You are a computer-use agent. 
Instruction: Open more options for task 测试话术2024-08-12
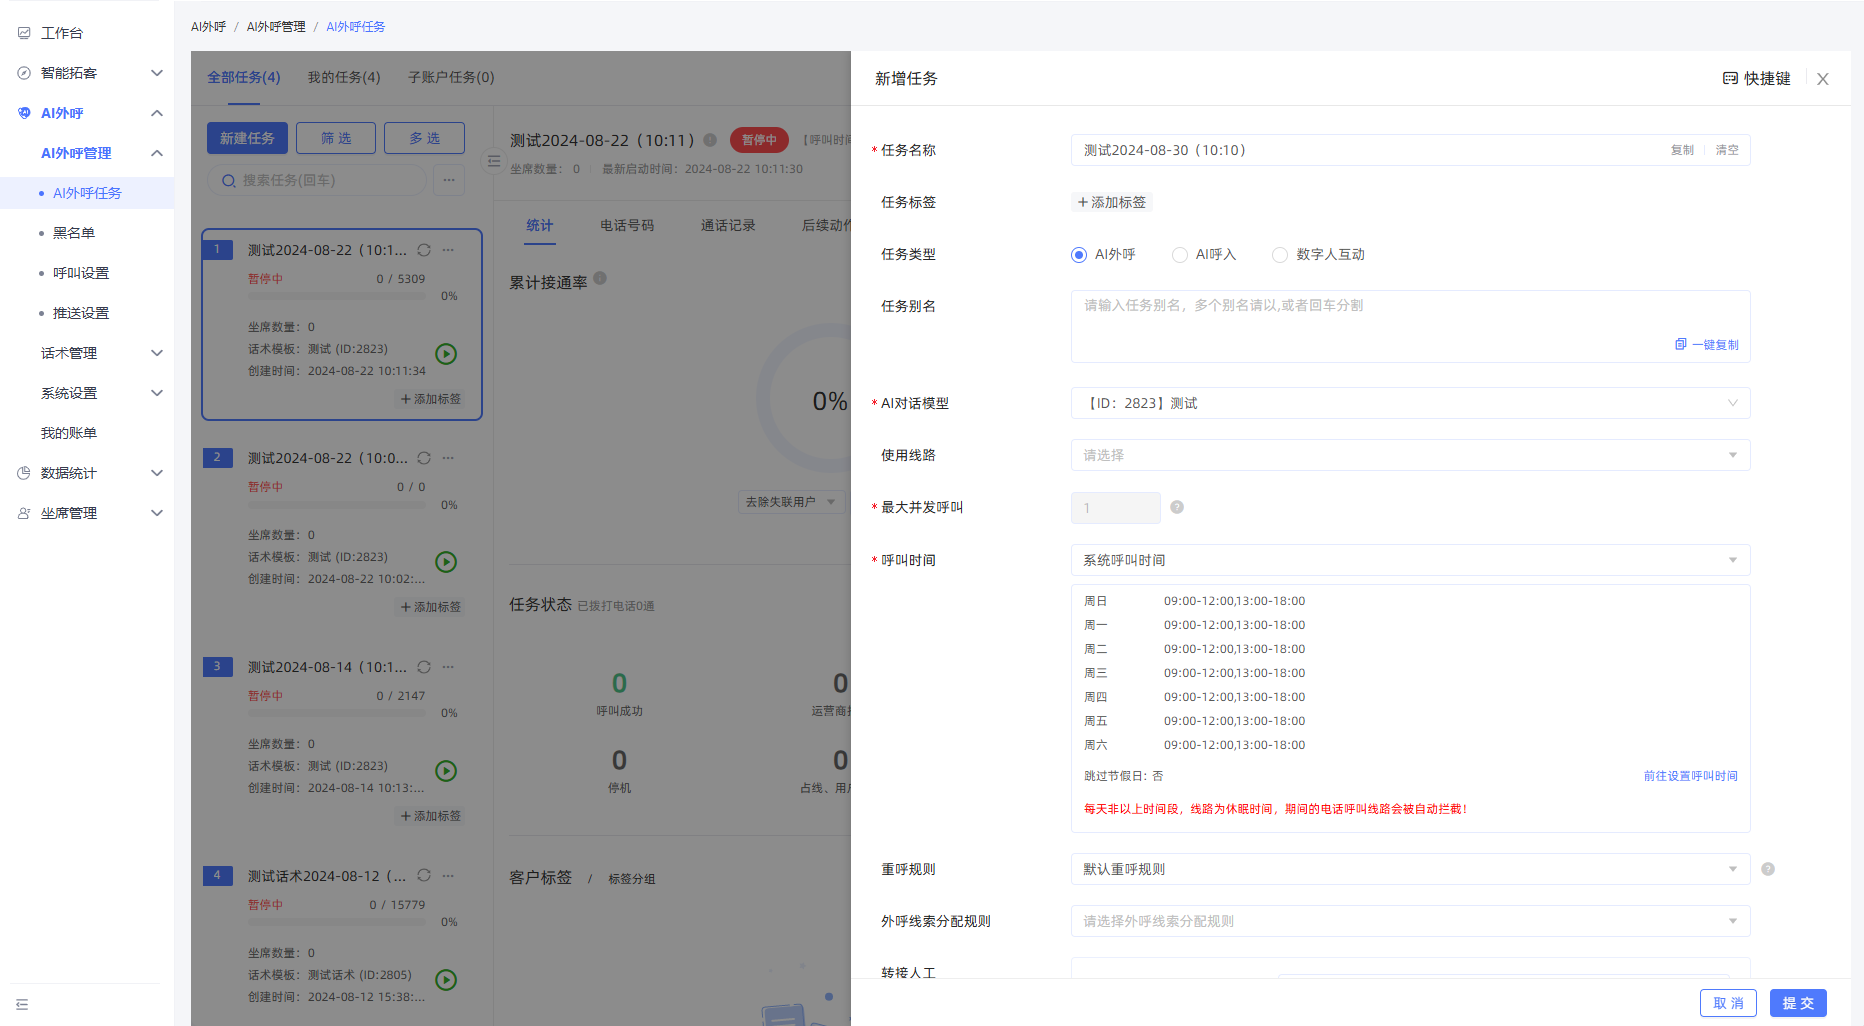[448, 876]
